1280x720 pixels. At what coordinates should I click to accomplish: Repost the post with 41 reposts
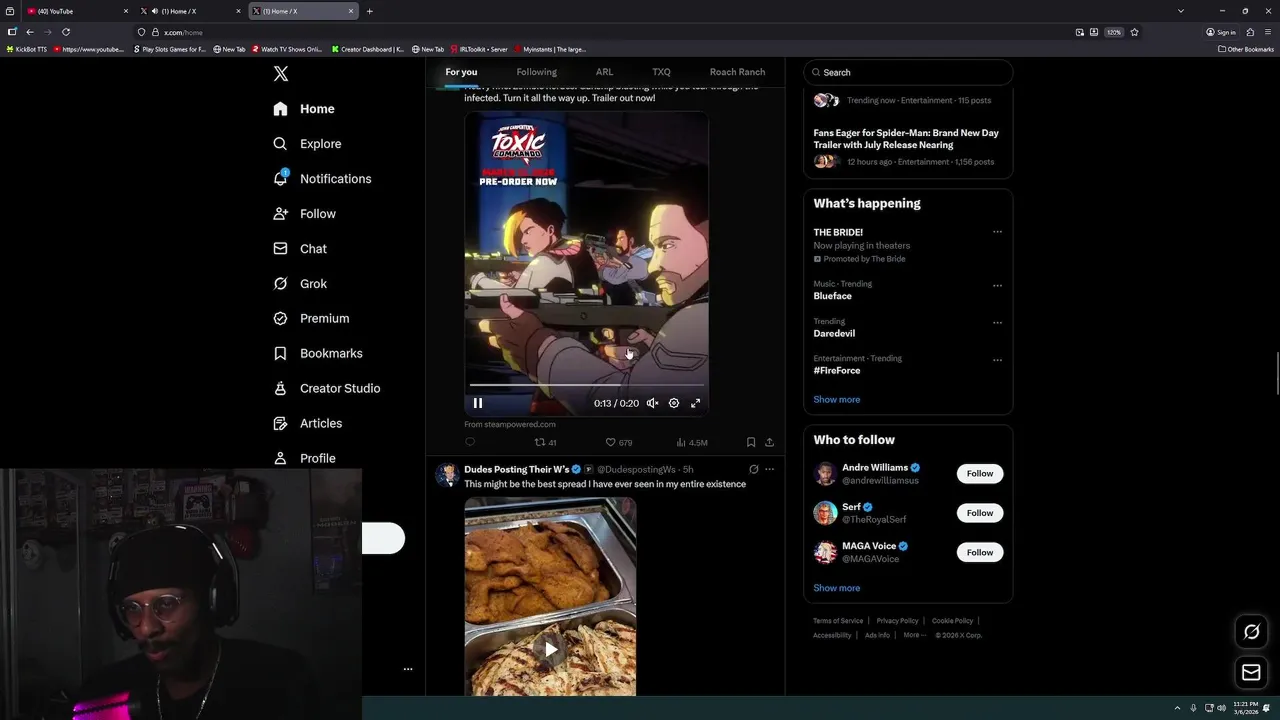(x=545, y=442)
